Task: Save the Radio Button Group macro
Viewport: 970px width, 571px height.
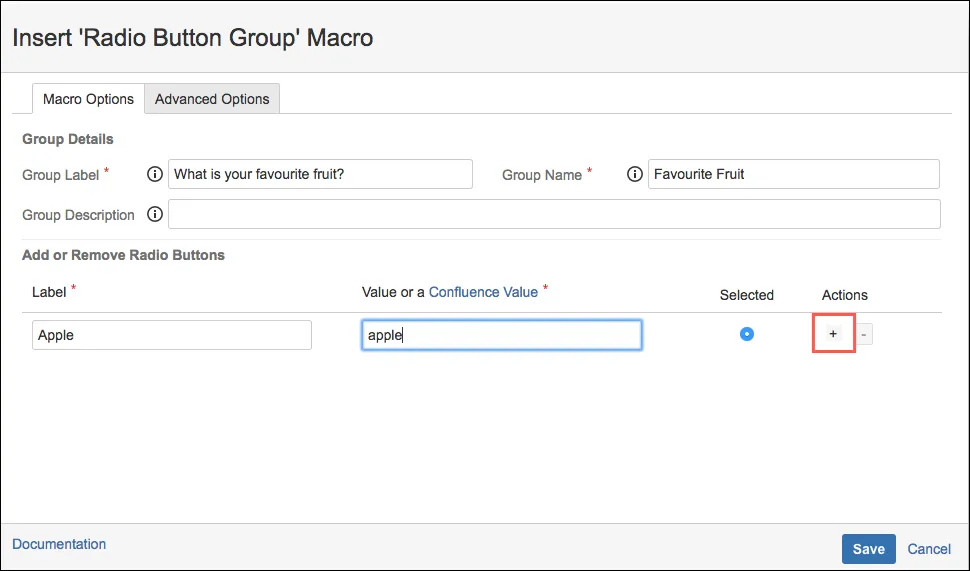Action: (x=869, y=549)
